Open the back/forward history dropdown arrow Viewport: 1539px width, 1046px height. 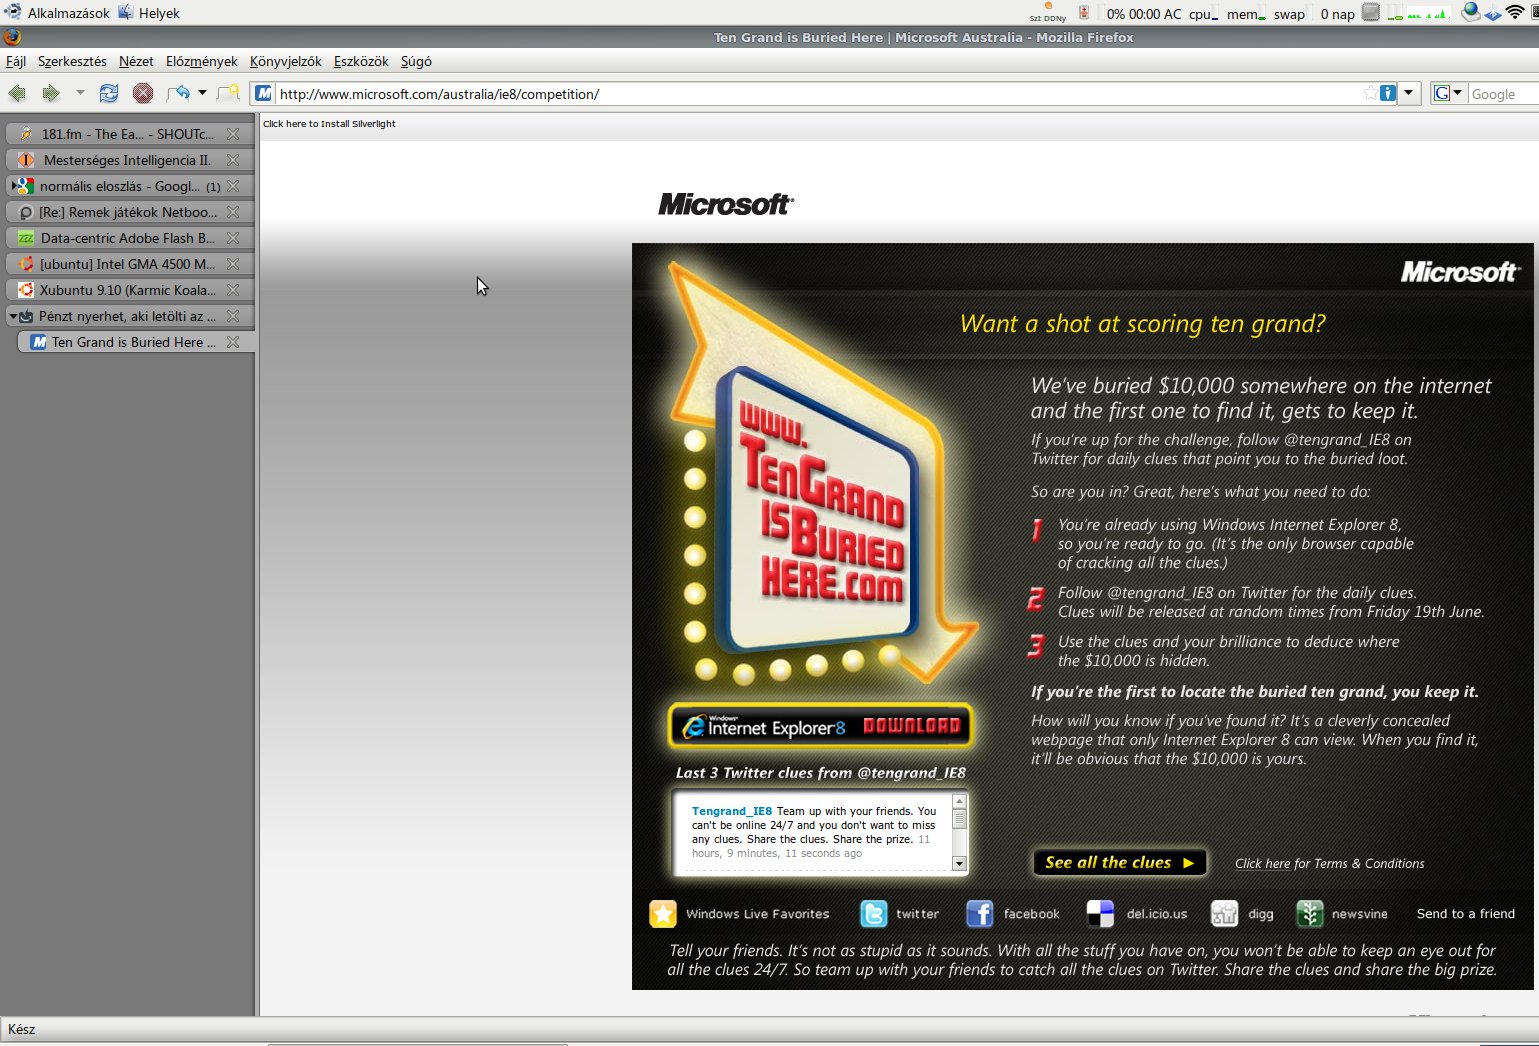coord(80,93)
